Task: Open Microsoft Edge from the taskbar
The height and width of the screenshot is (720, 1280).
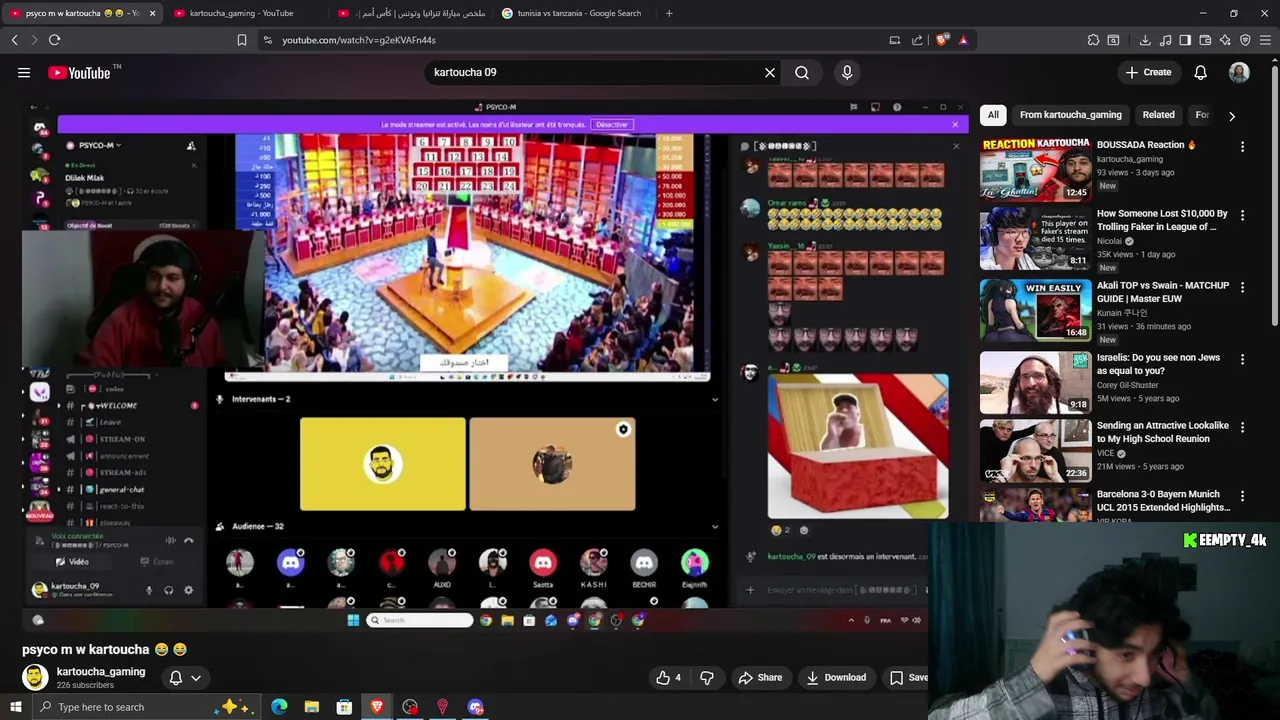Action: click(279, 707)
